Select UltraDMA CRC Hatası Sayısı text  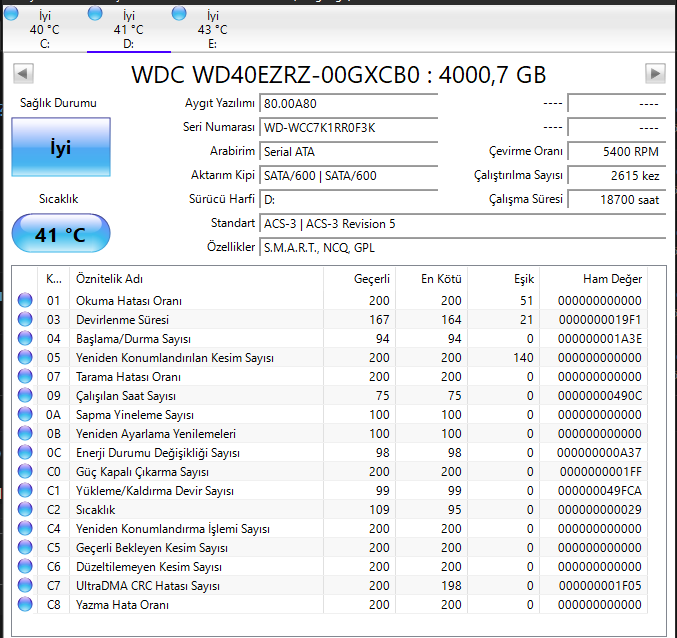point(148,586)
